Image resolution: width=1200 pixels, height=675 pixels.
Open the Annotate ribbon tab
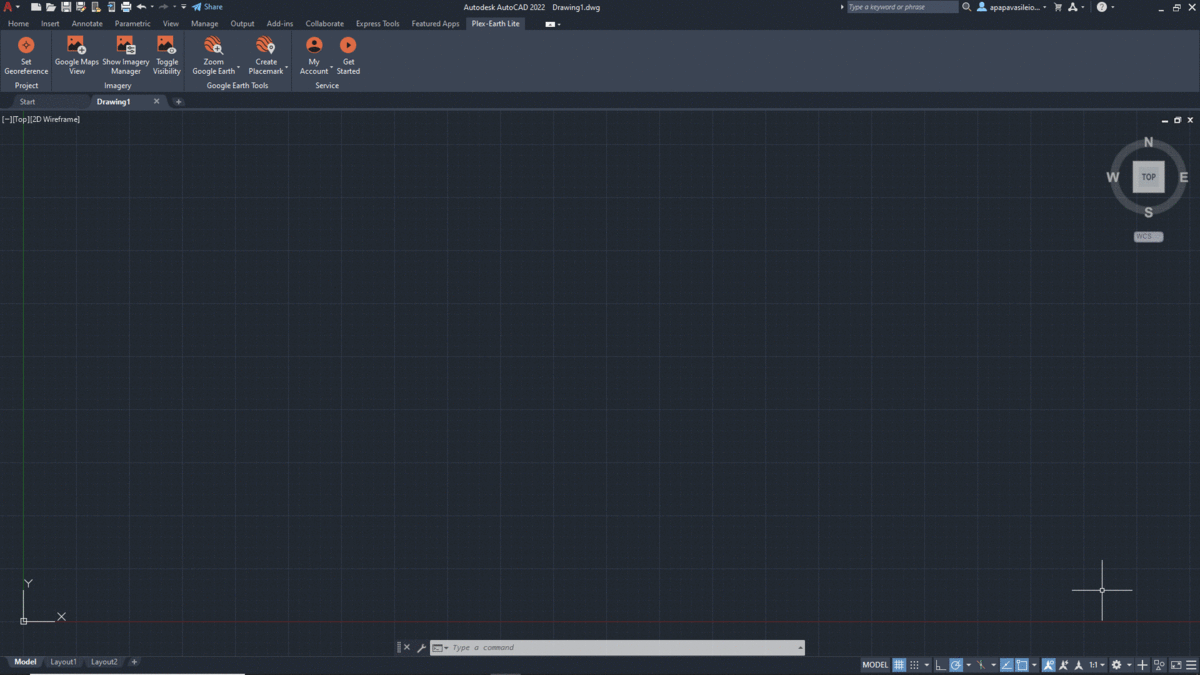pyautogui.click(x=87, y=23)
